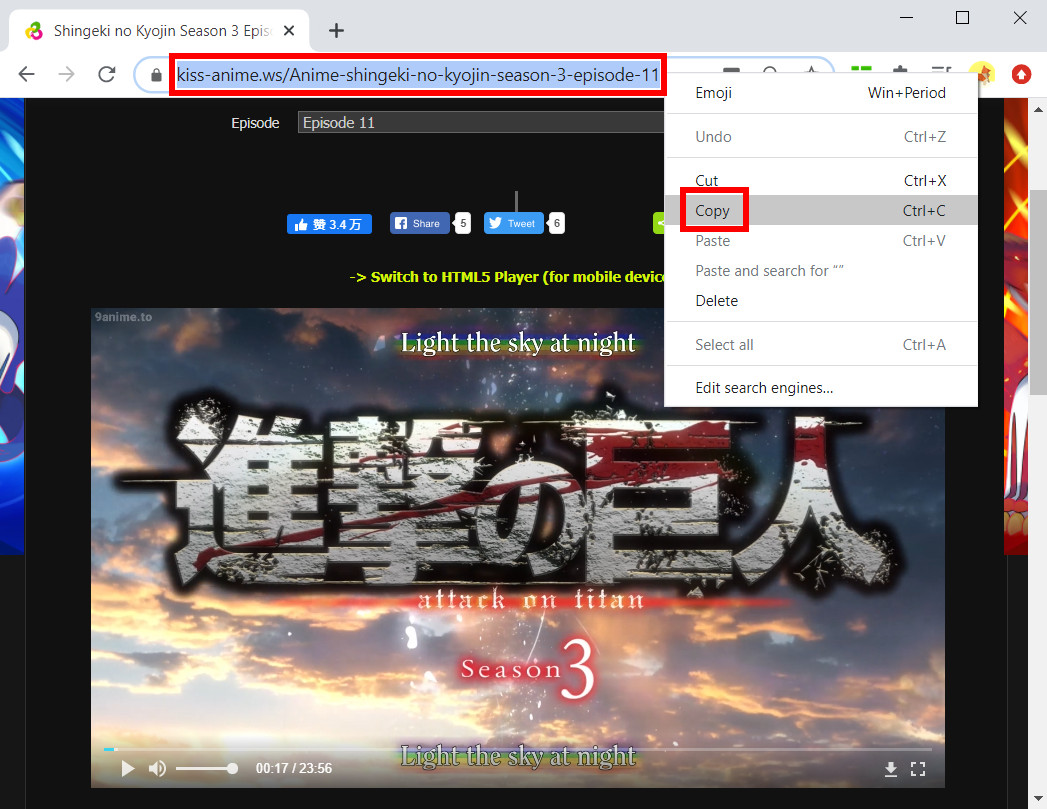The height and width of the screenshot is (809, 1047).
Task: Click the Facebook Share button
Action: [x=419, y=224]
